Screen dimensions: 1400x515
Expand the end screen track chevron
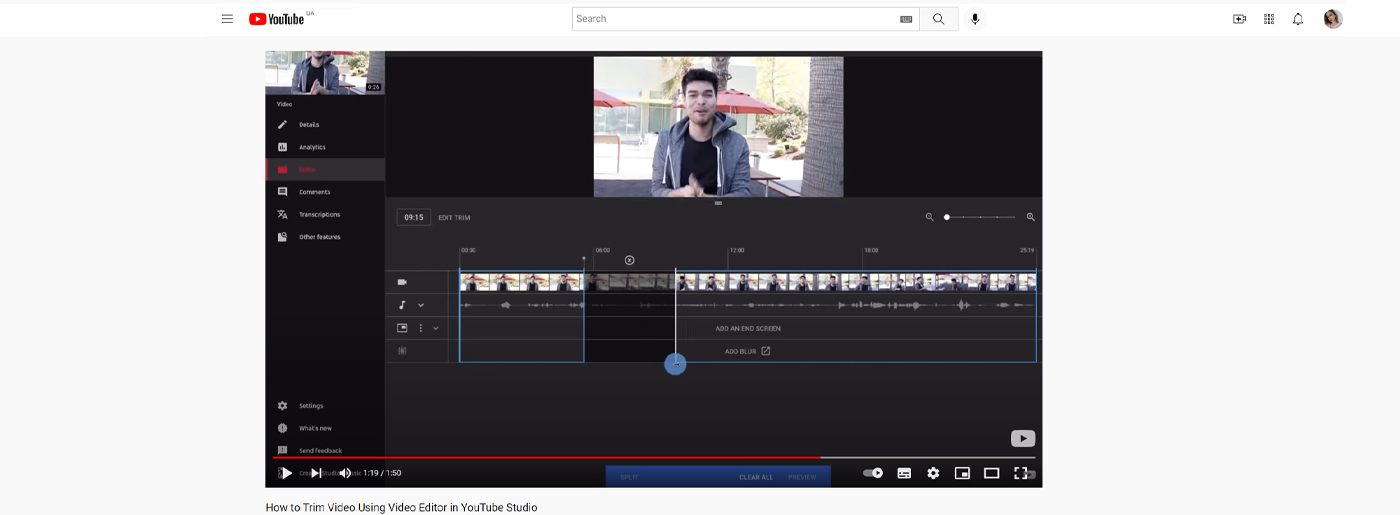pos(436,328)
